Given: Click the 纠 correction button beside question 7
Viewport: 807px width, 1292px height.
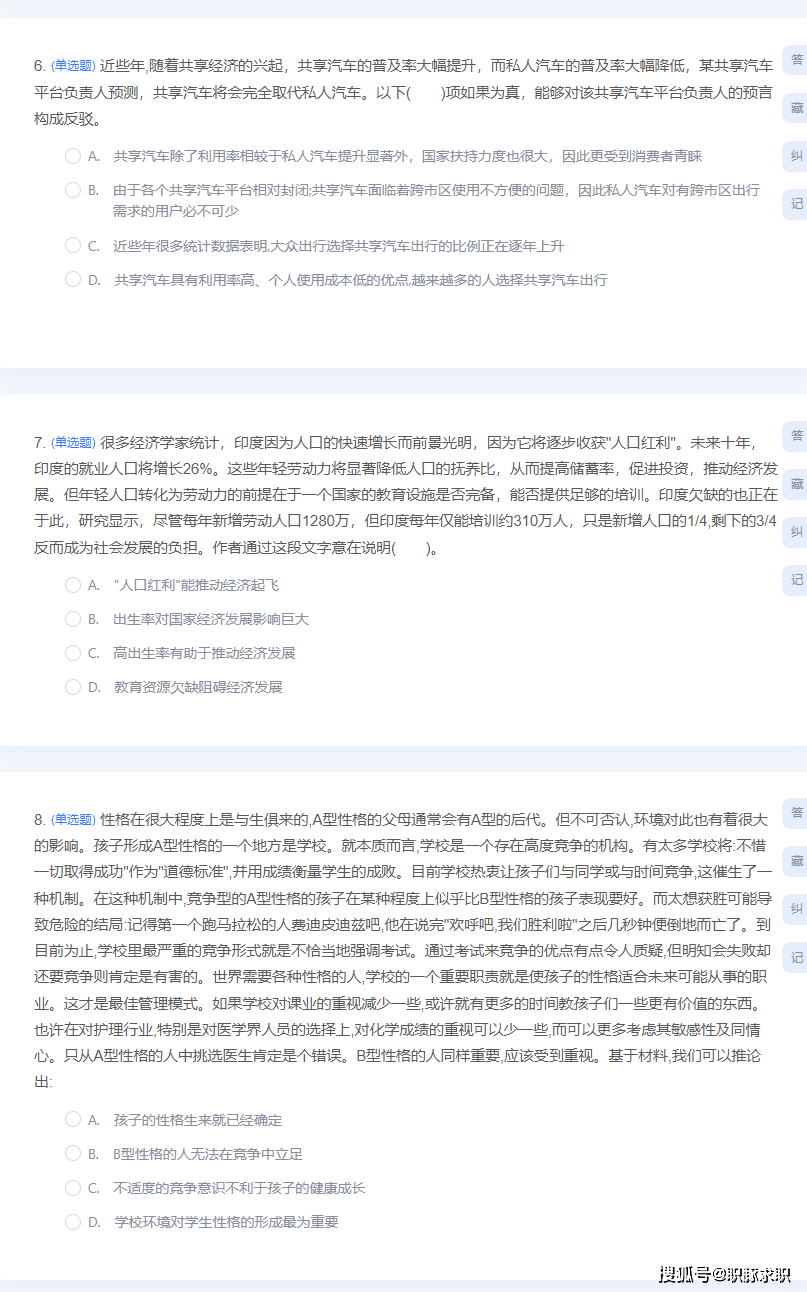Looking at the screenshot, I should 796,531.
